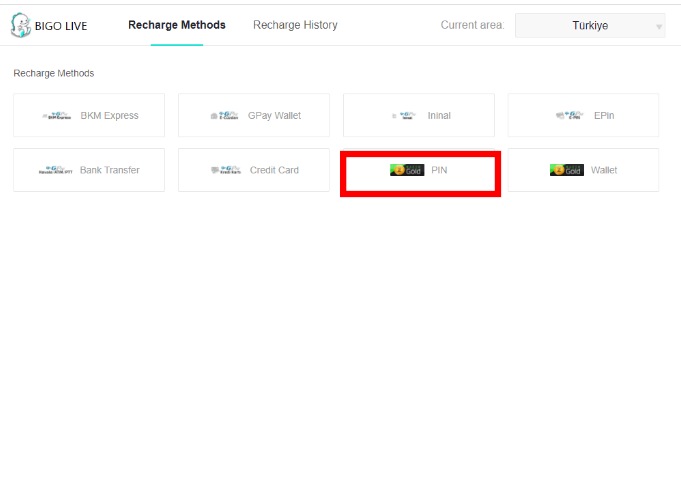Screen dimensions: 681x484
Task: Click the BIGO LIVE brand text
Action: (63, 26)
